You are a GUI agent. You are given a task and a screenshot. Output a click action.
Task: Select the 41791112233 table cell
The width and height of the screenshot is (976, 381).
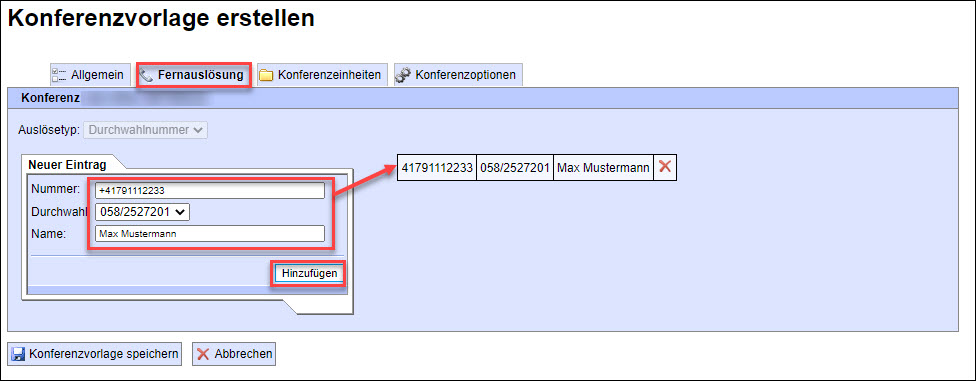[x=436, y=167]
